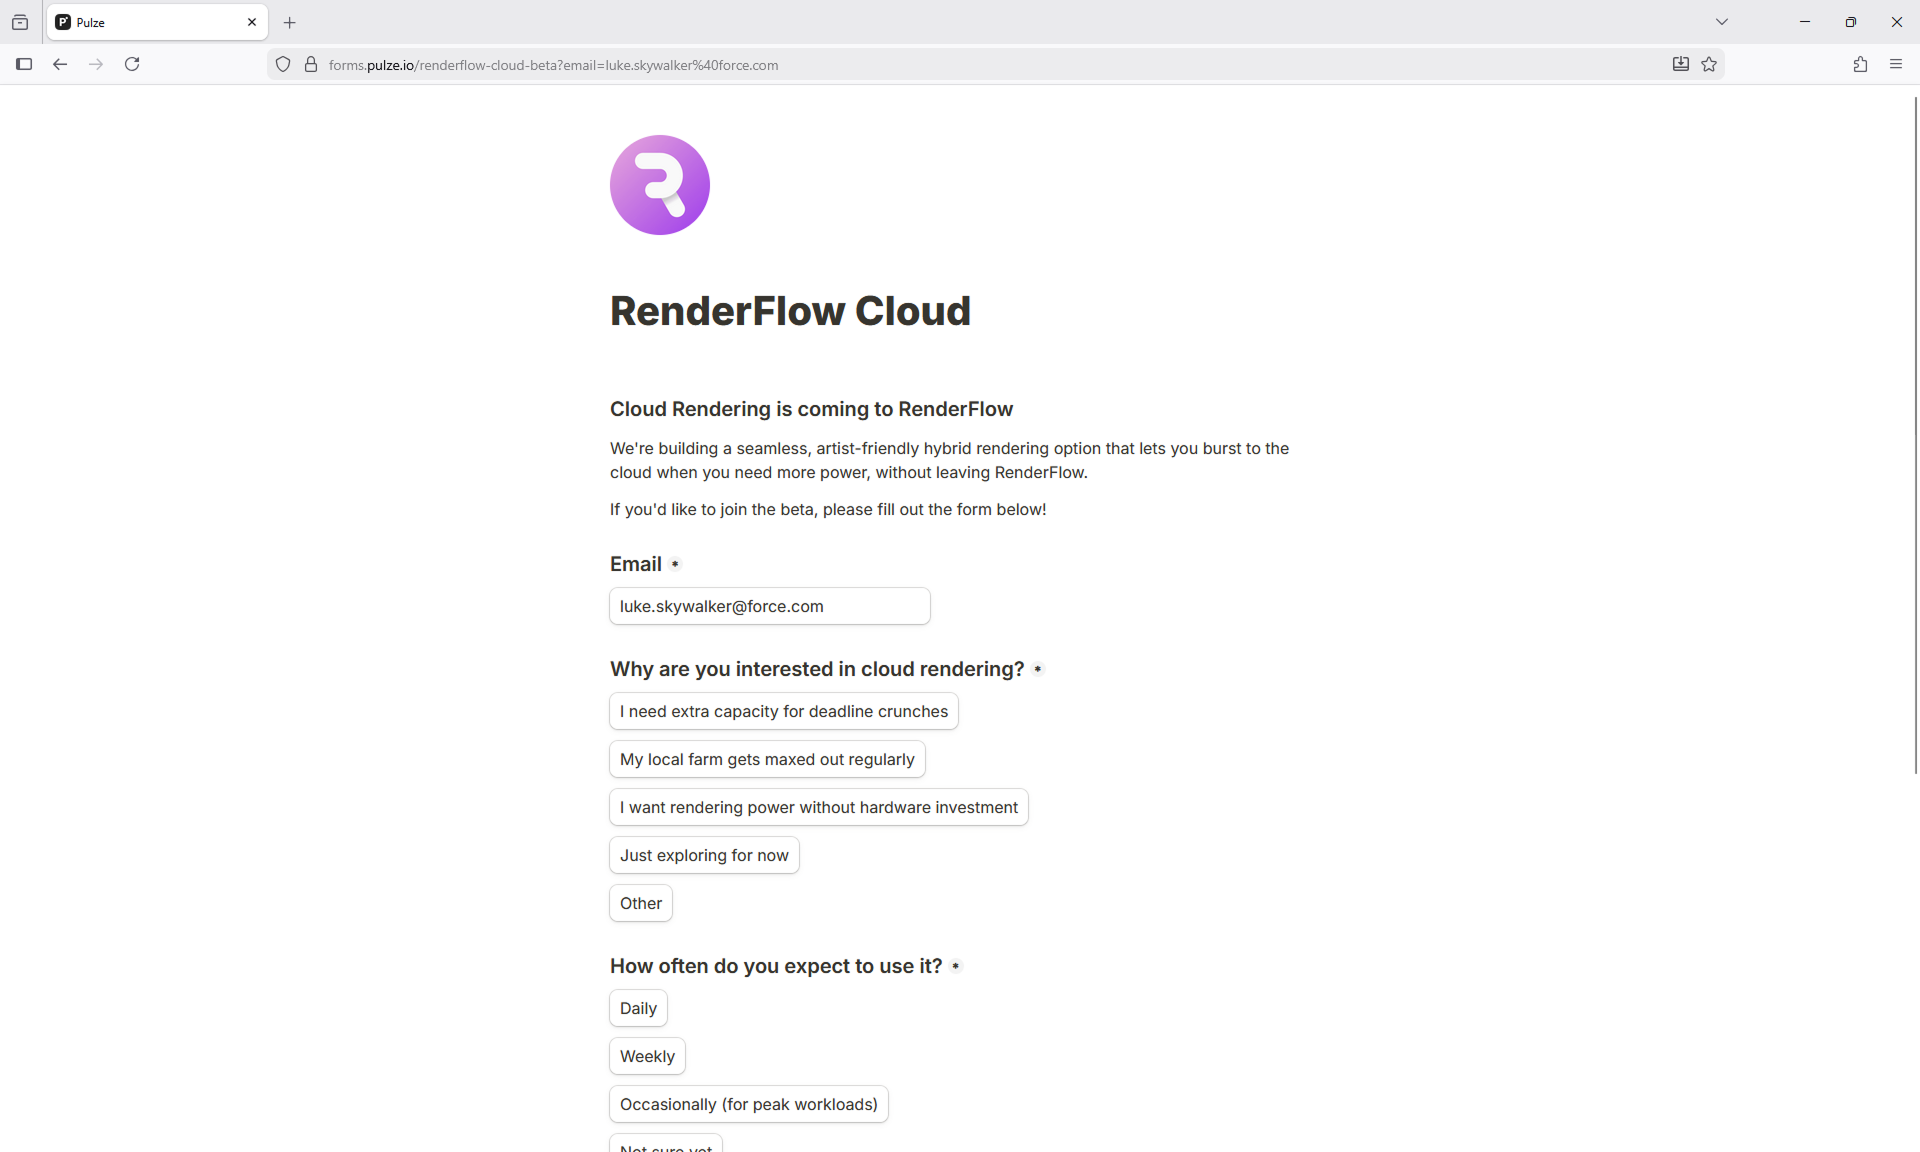Click the page vertical scrollbar
The width and height of the screenshot is (1920, 1152).
click(1915, 435)
